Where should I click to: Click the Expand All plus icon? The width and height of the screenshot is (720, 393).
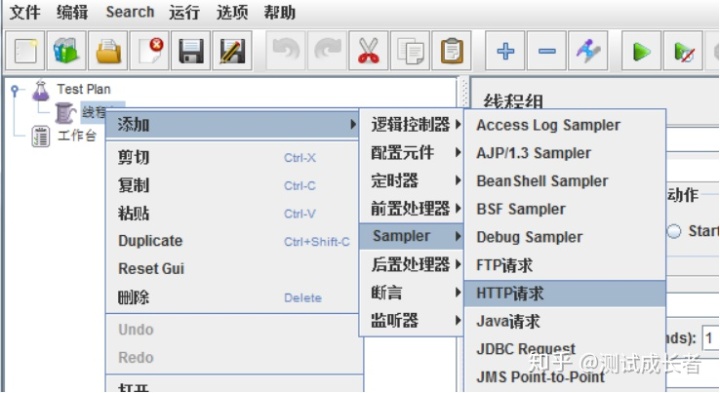click(x=505, y=51)
